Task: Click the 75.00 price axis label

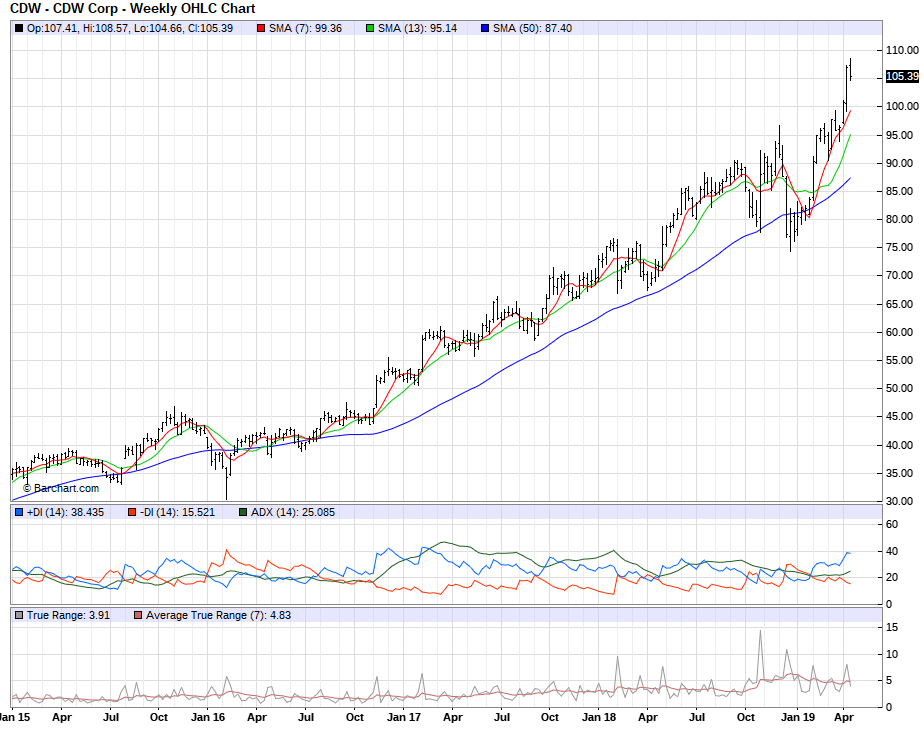Action: click(x=900, y=248)
